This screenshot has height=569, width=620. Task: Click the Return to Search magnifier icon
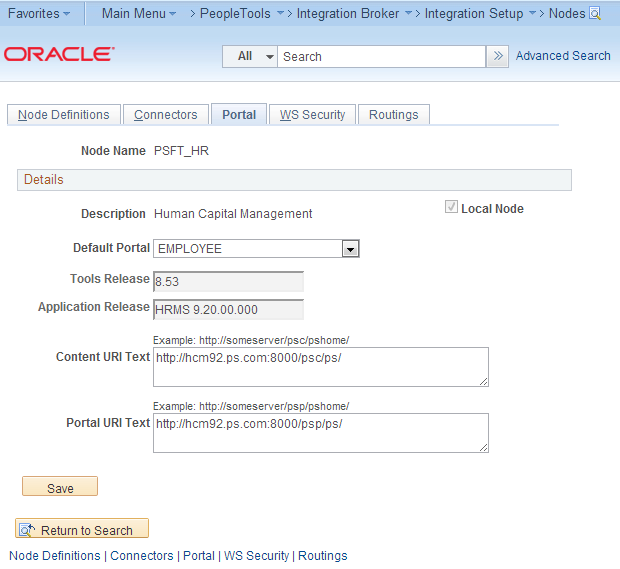click(x=27, y=529)
